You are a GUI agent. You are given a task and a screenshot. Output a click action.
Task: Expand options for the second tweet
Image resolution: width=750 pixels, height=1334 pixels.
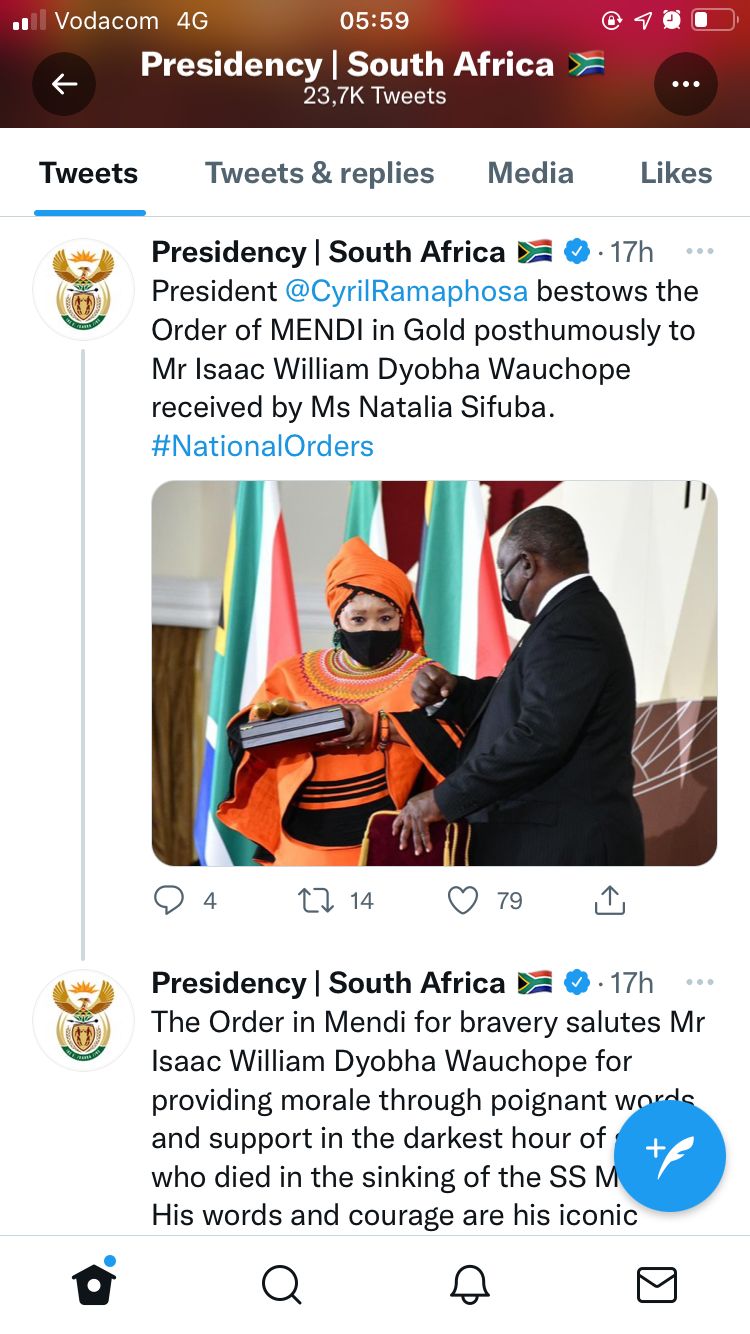click(x=699, y=983)
